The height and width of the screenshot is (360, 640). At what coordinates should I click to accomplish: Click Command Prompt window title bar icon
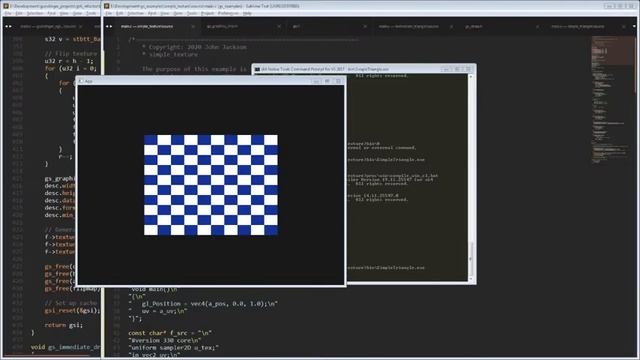257,69
